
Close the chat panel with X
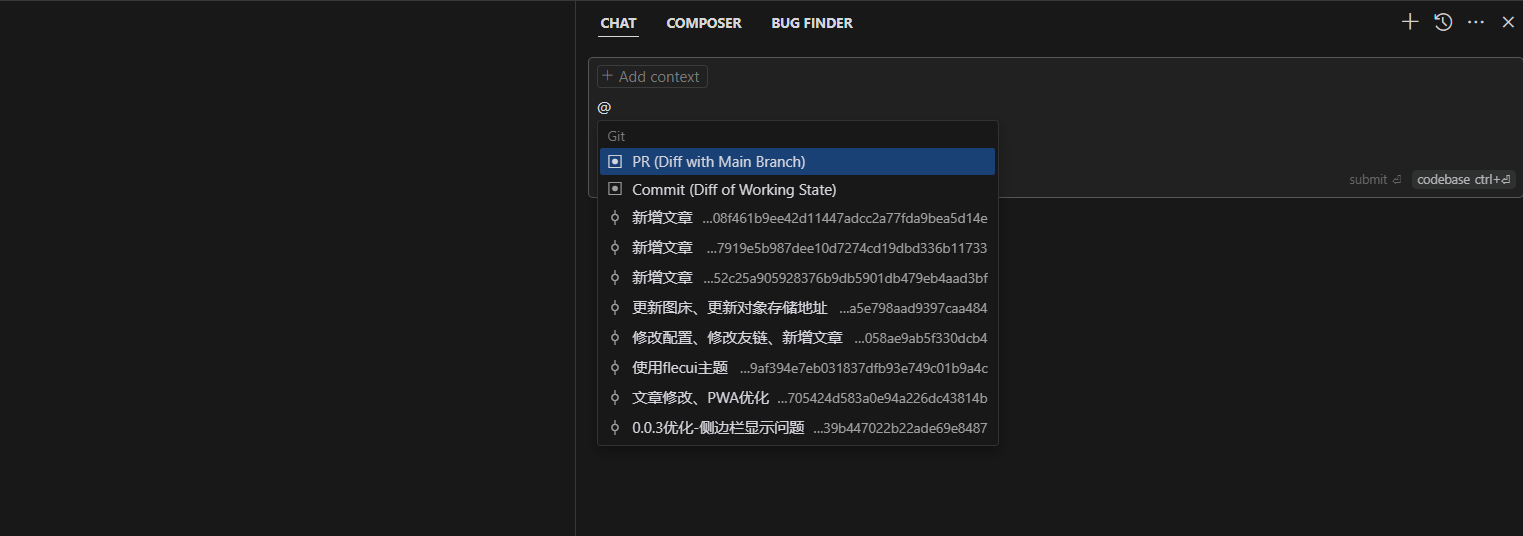pyautogui.click(x=1508, y=22)
